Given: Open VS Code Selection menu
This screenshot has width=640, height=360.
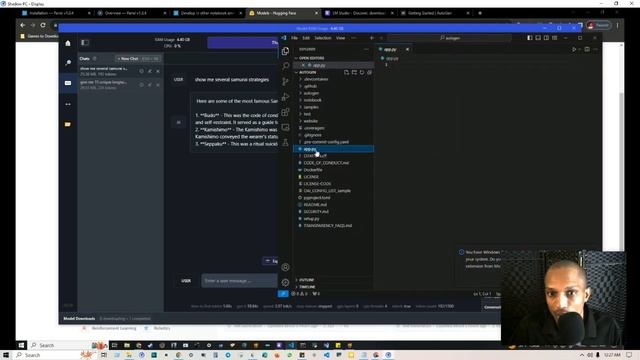Looking at the screenshot, I should (322, 38).
